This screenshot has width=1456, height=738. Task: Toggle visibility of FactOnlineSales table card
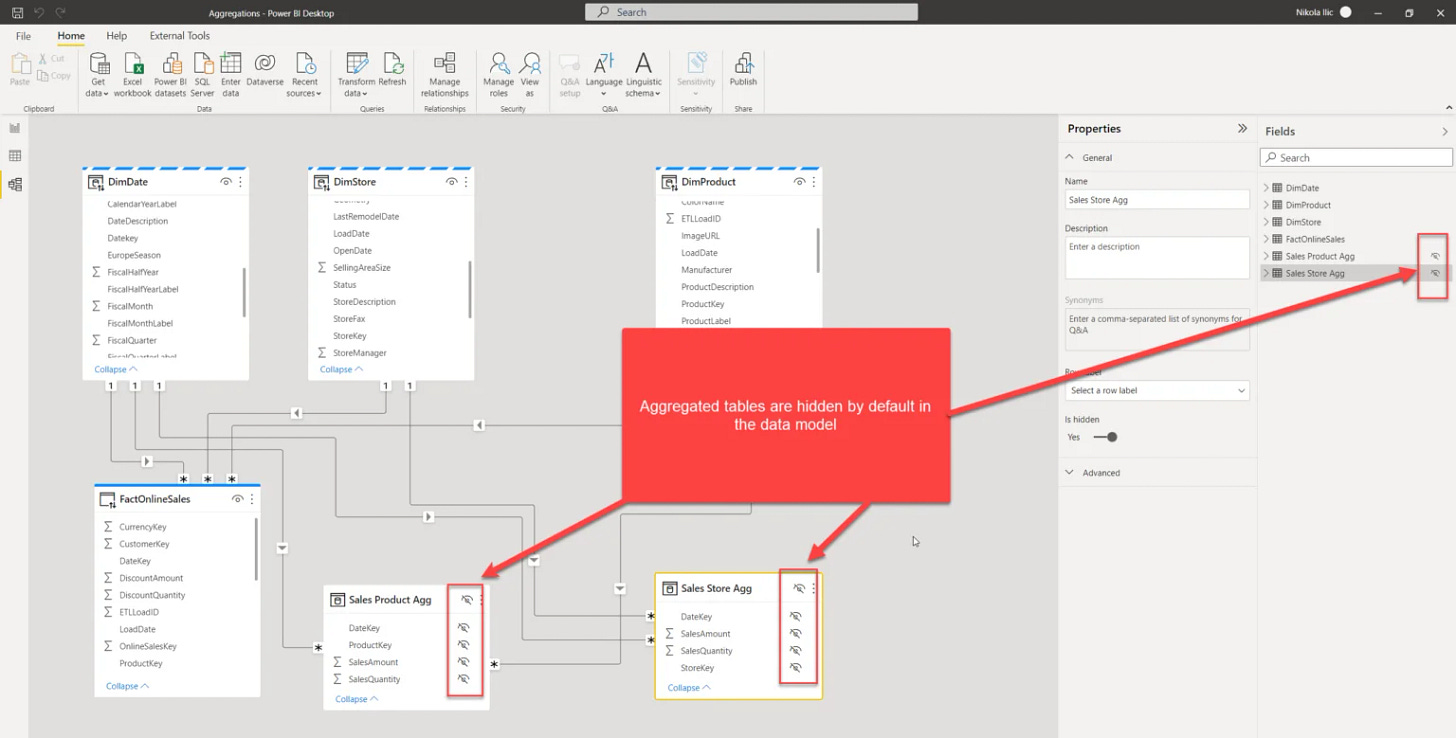click(x=237, y=499)
